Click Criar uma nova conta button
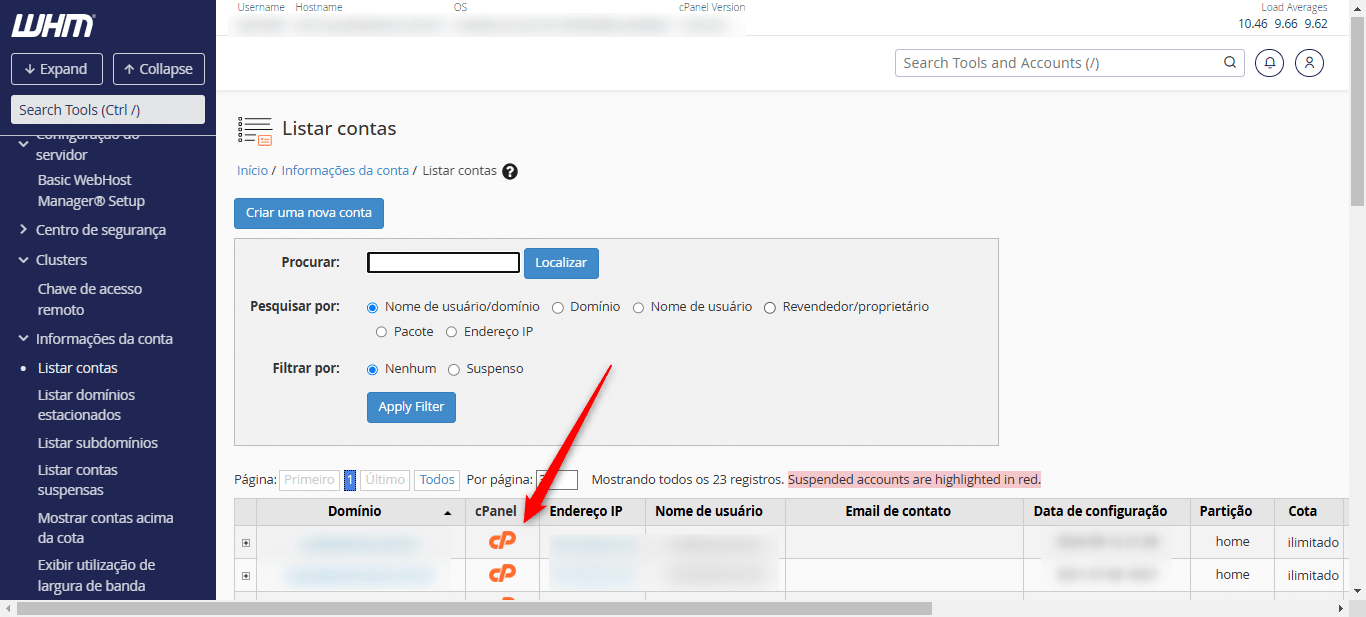 pyautogui.click(x=308, y=213)
